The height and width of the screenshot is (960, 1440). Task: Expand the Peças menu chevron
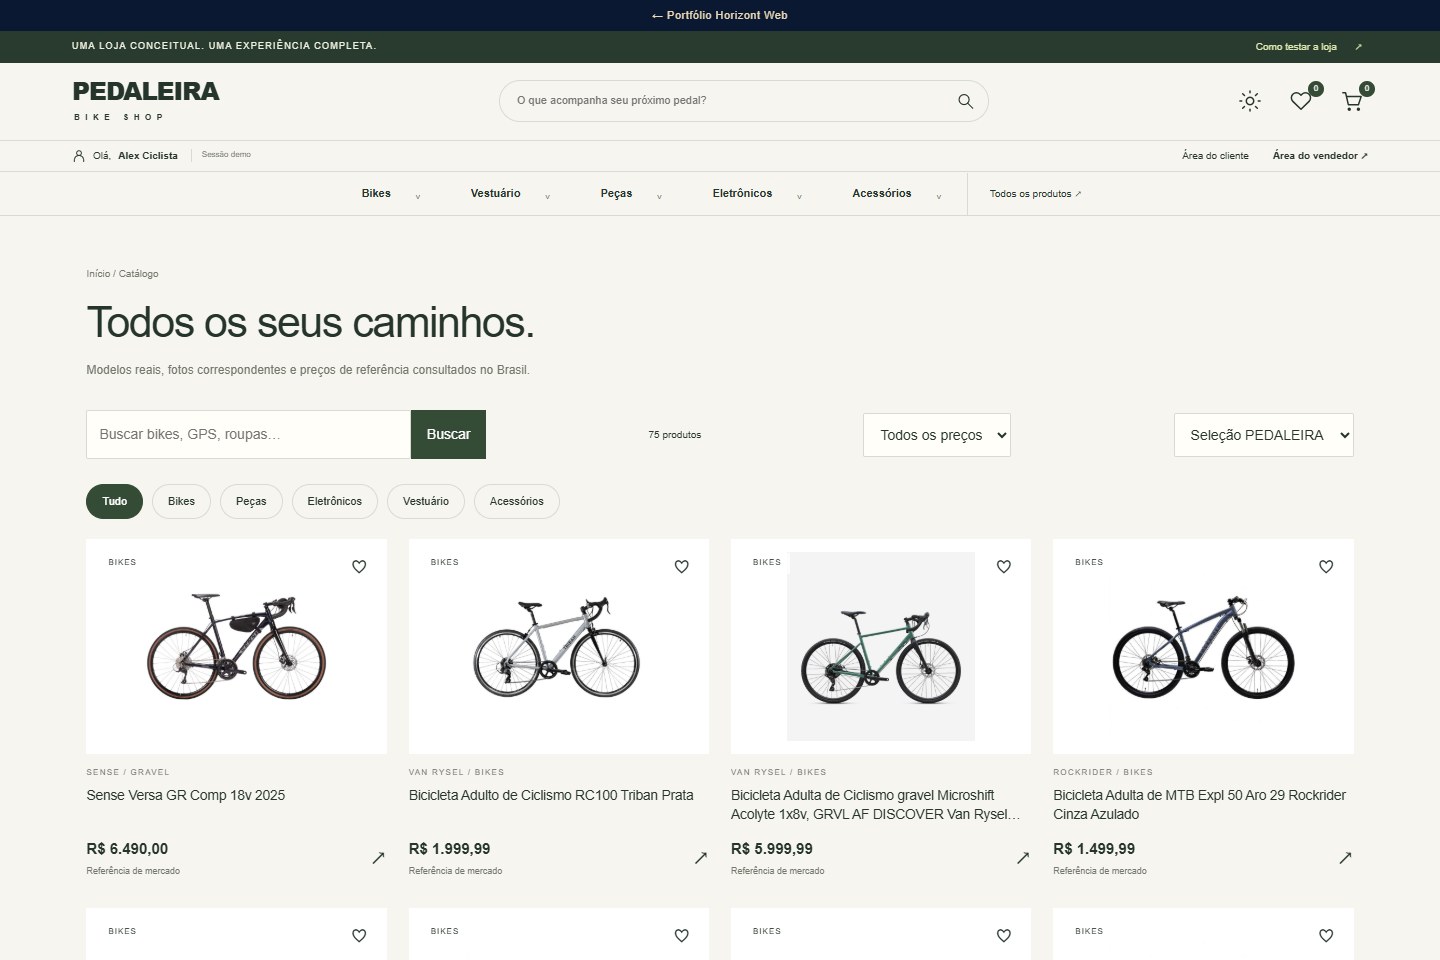659,196
